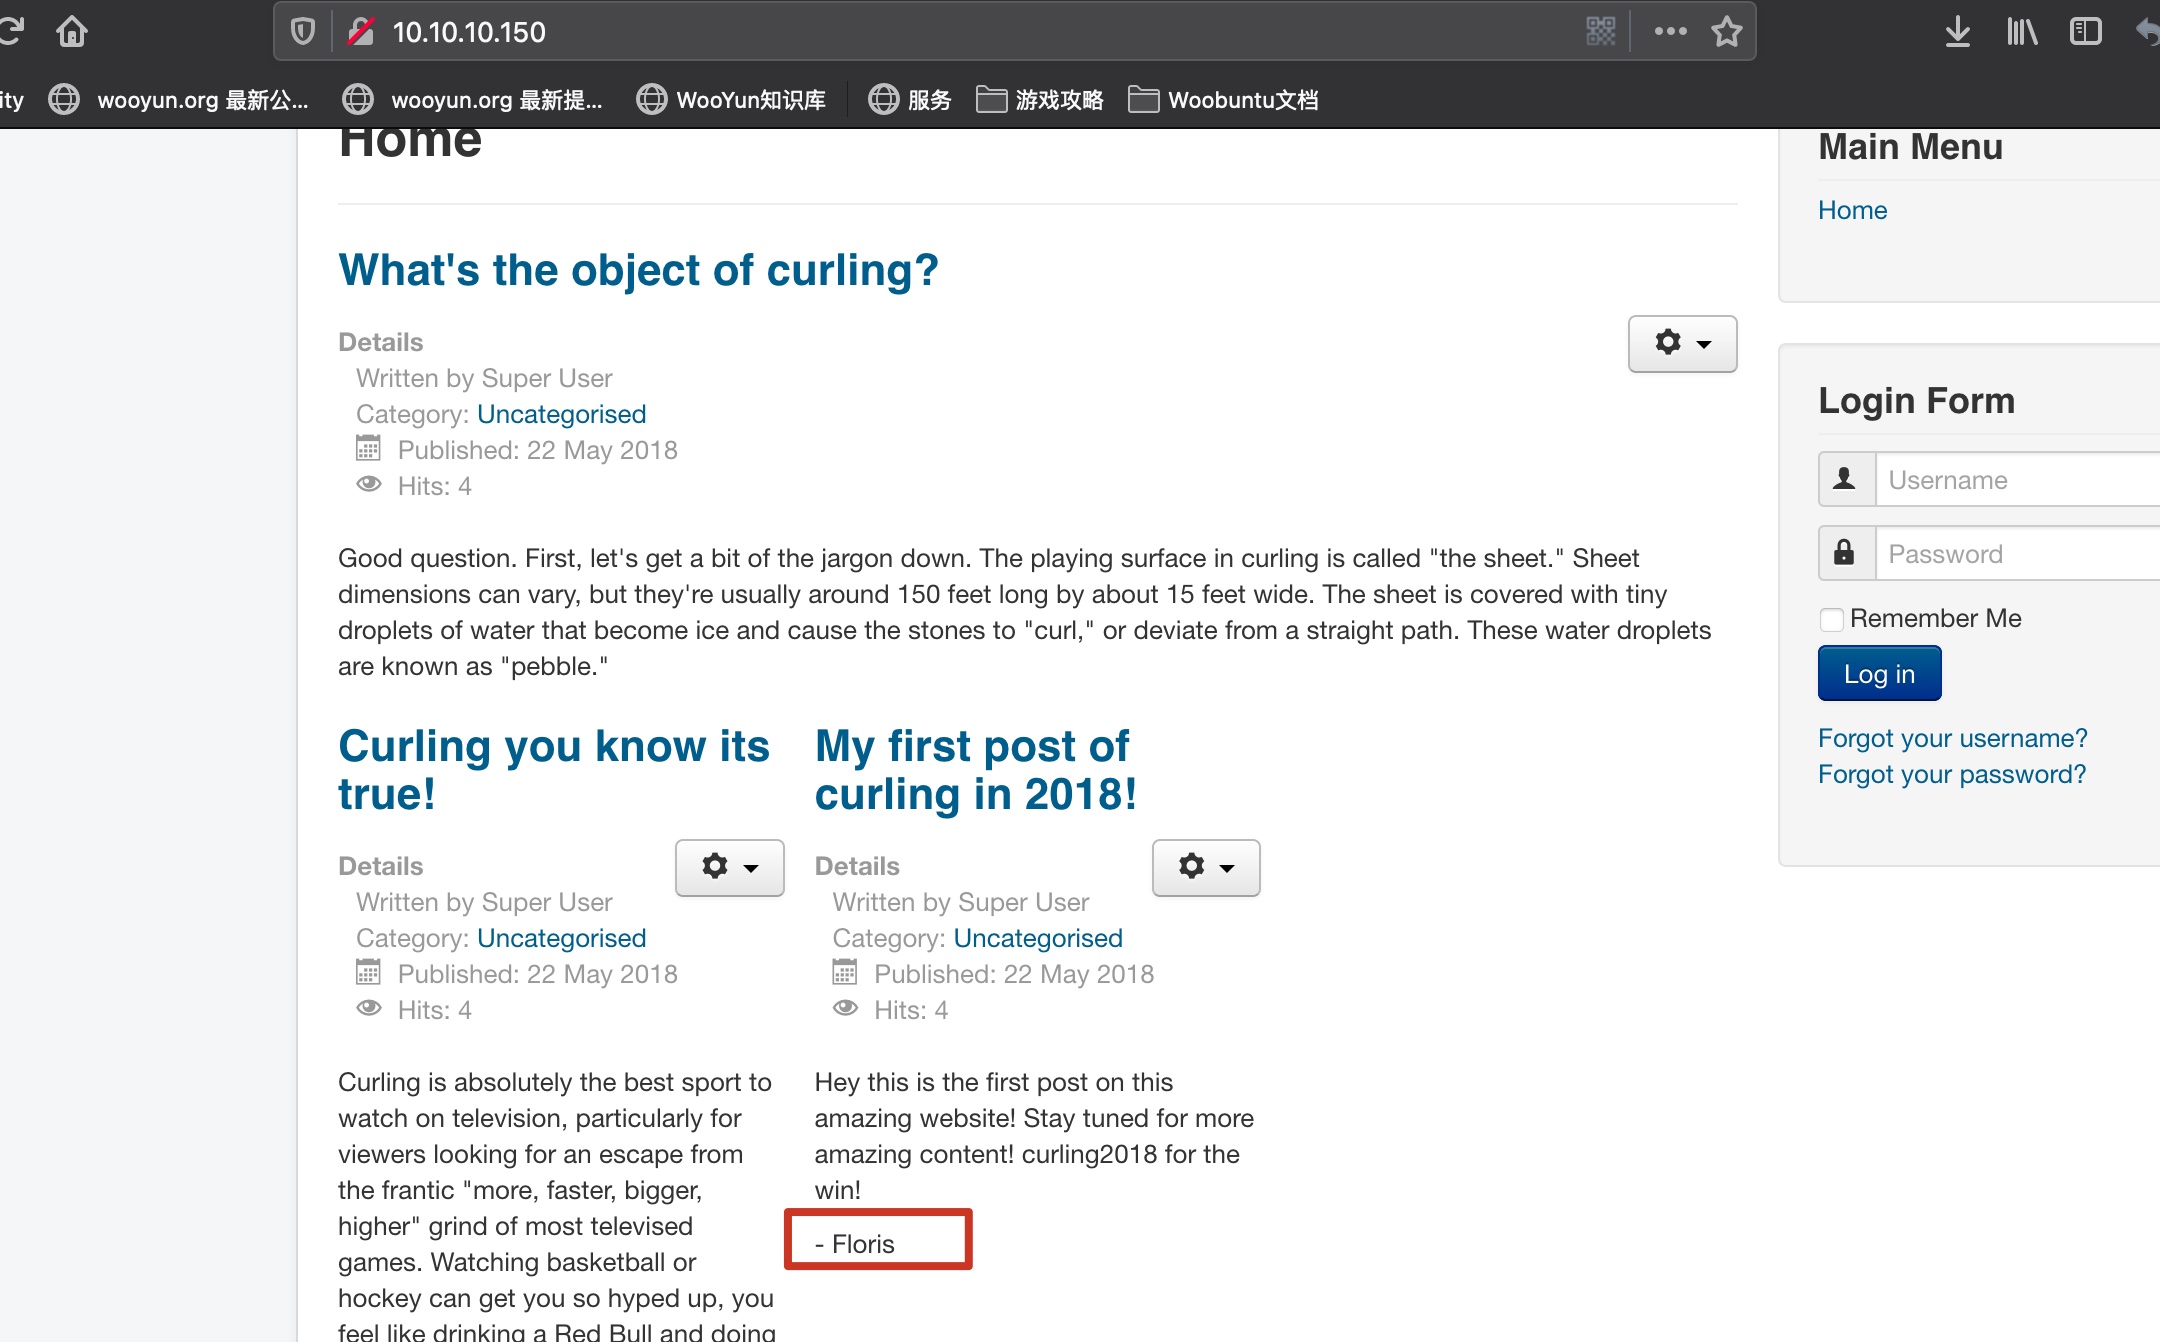
Task: Click the insecure connection lock icon
Action: [x=360, y=32]
